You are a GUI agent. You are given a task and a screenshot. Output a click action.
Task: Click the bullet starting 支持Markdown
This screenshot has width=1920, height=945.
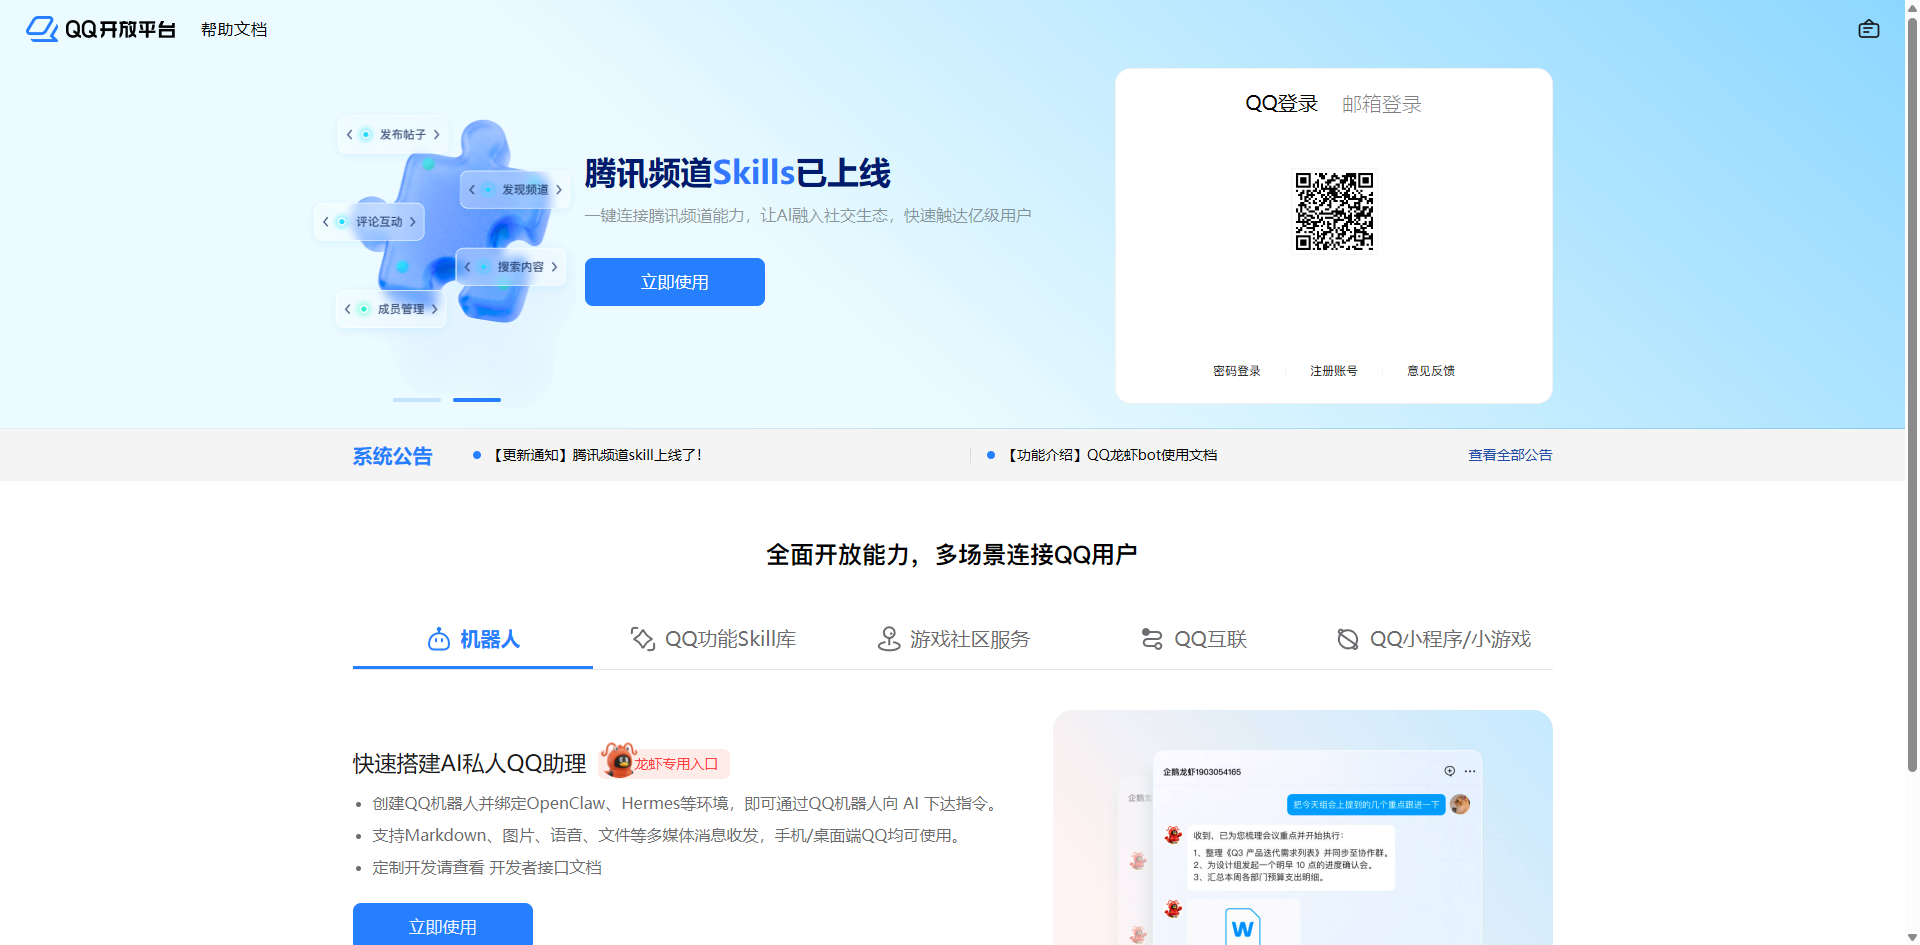point(670,836)
